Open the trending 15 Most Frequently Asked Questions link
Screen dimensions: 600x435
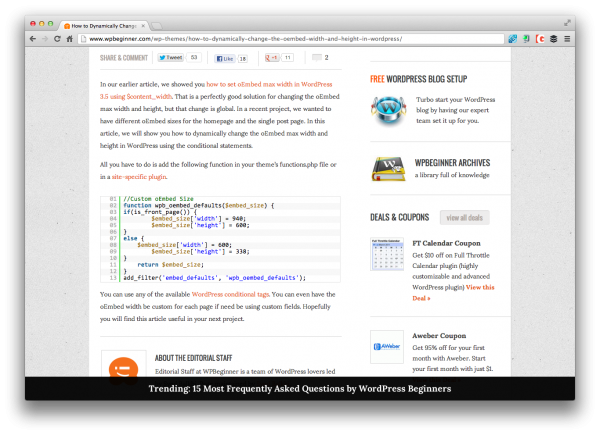[300, 389]
